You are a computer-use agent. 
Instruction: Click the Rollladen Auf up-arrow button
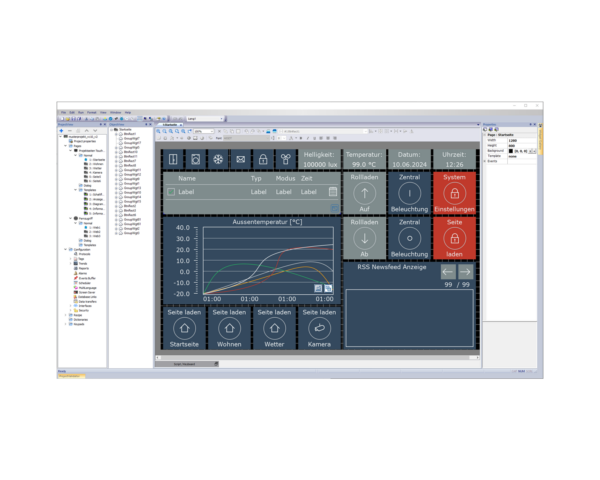click(x=364, y=193)
